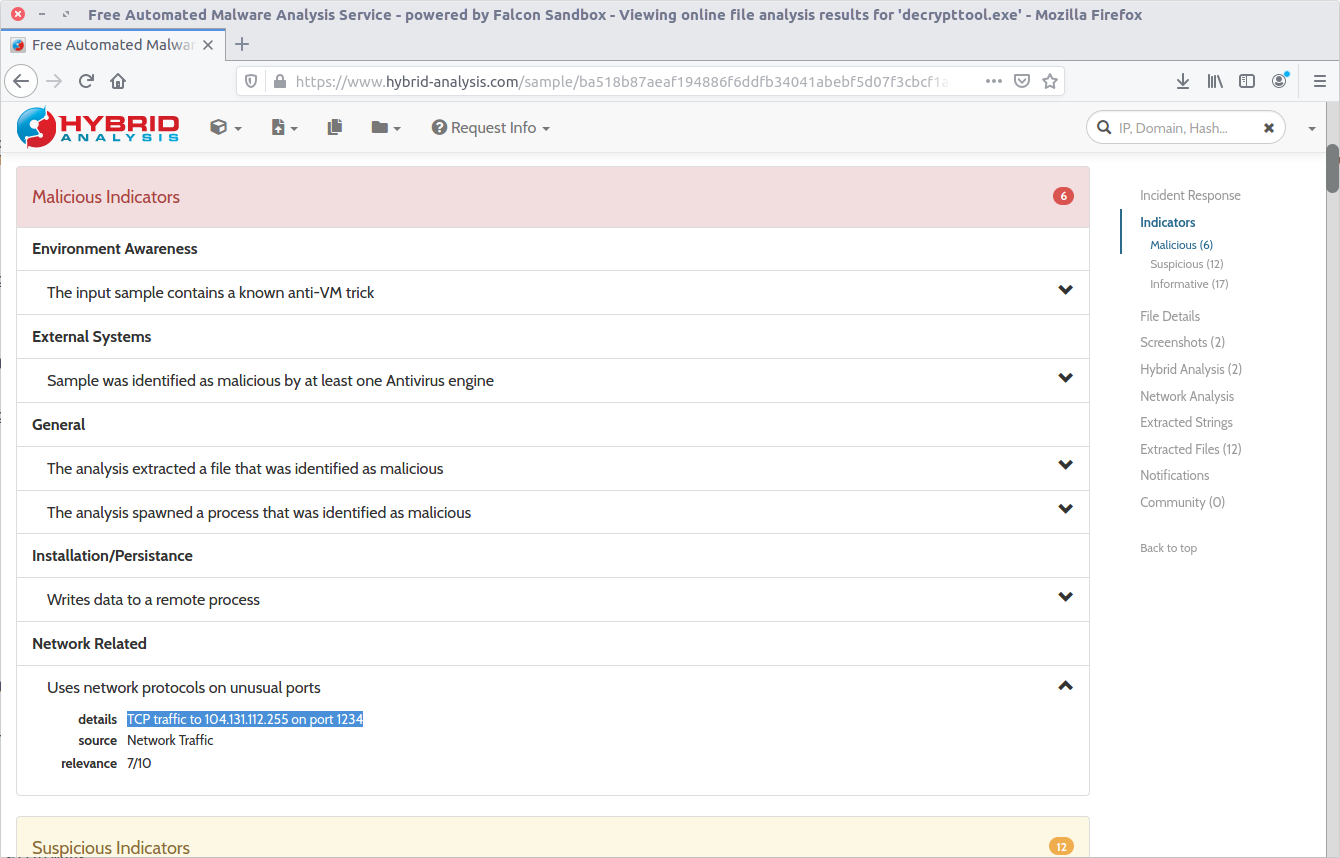Screen dimensions: 1340x858
Task: Expand 'Writes data to a remote process'
Action: coord(1065,598)
